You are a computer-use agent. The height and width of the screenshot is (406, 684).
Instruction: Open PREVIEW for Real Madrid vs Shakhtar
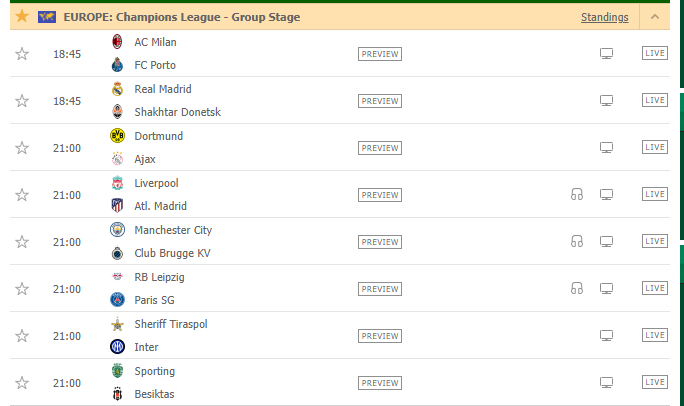[x=380, y=101]
